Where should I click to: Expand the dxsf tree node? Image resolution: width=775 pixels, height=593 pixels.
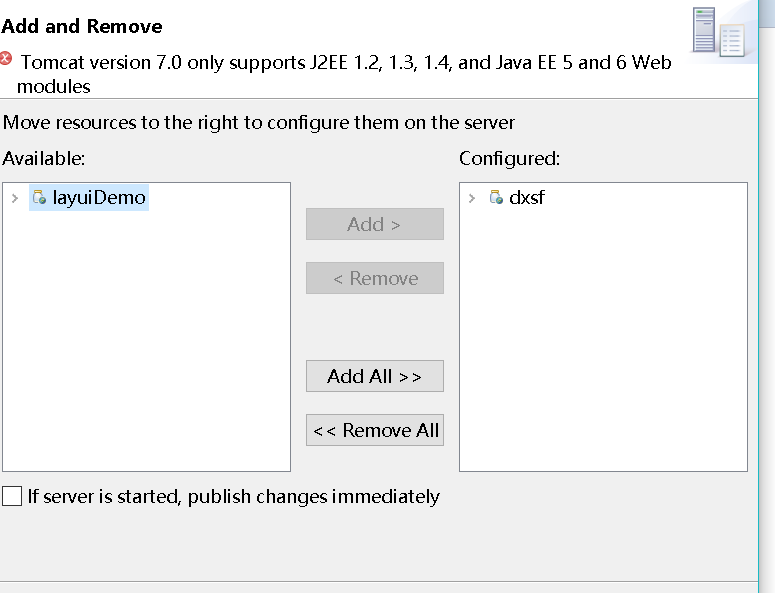472,198
